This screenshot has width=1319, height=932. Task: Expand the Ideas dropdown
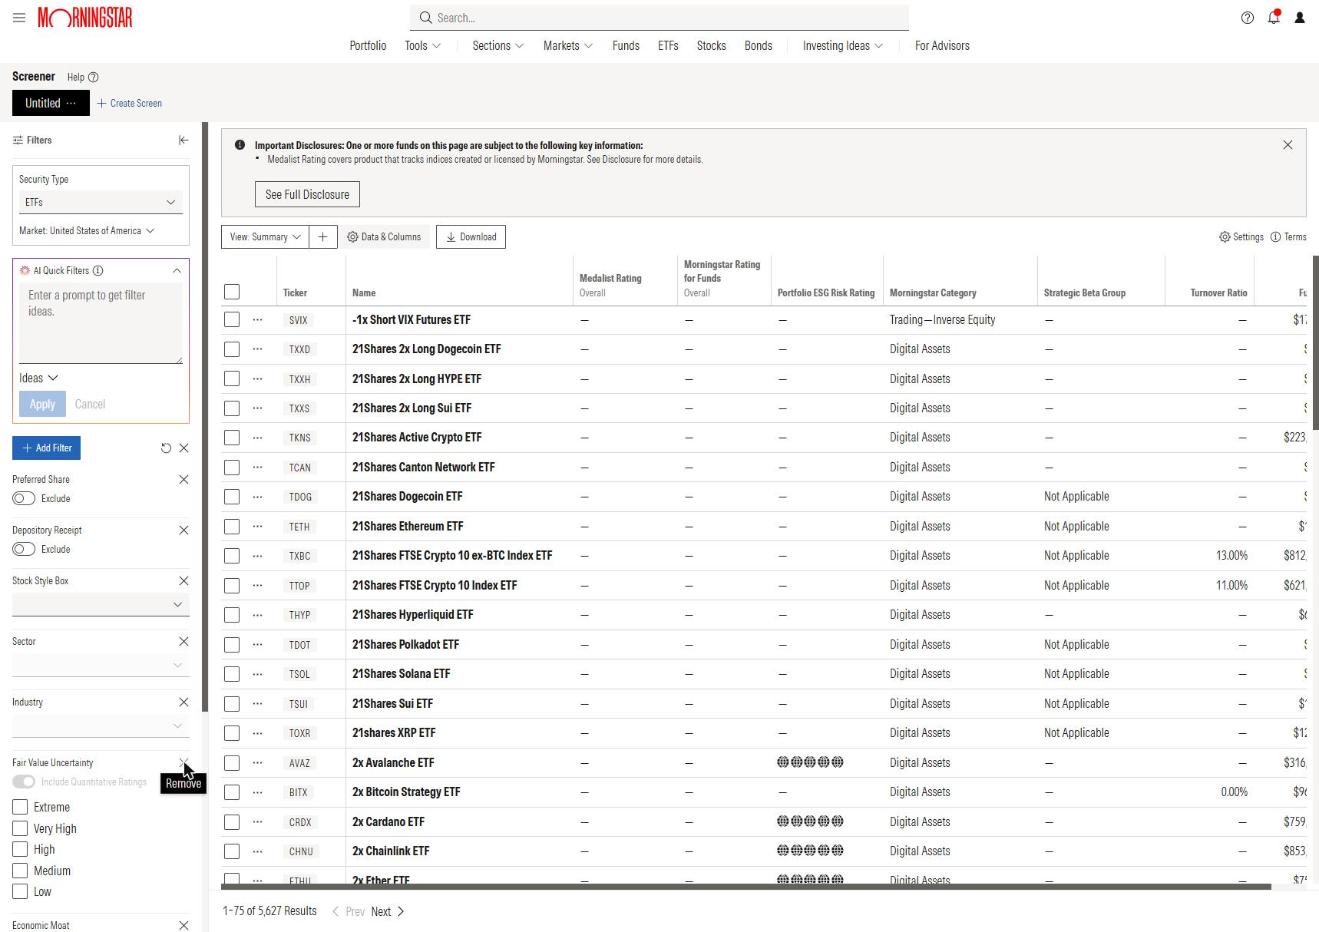(39, 378)
